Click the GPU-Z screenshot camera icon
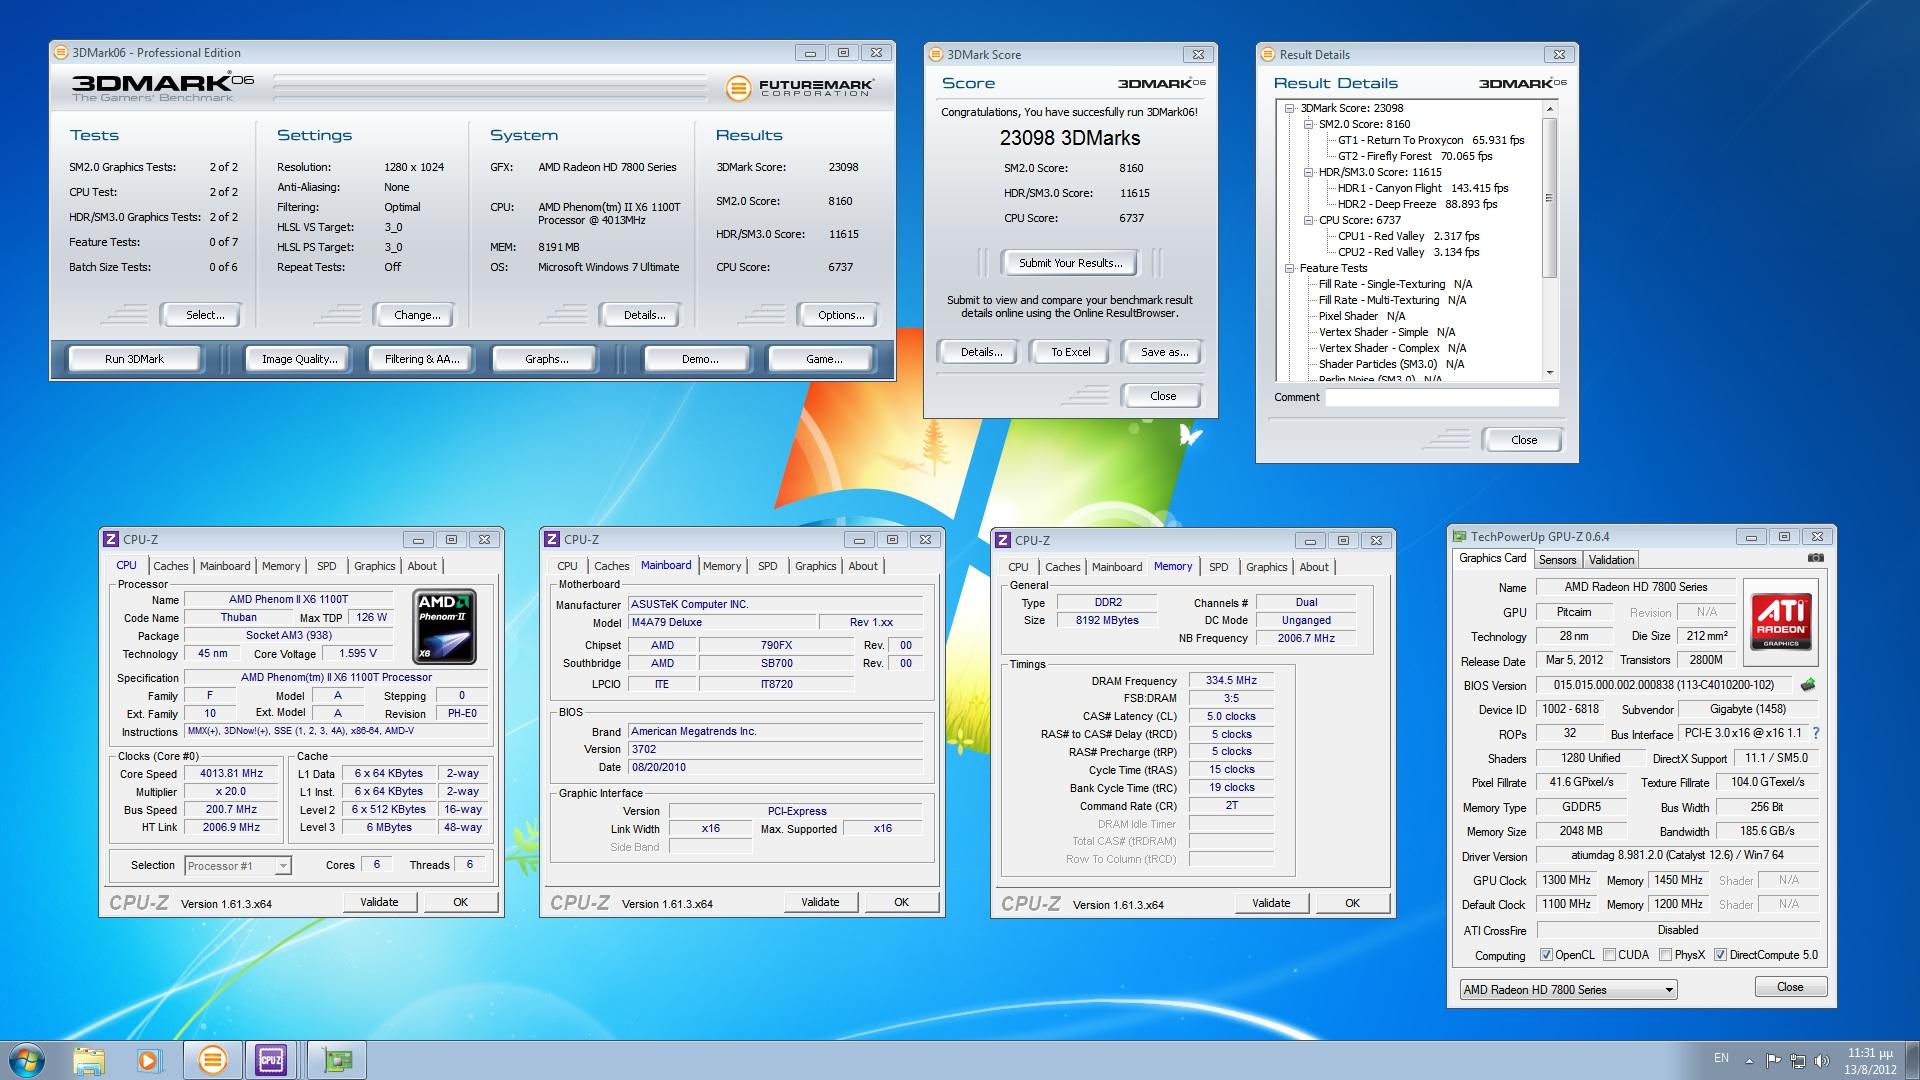Screen dimensions: 1920x1080 tap(1816, 558)
